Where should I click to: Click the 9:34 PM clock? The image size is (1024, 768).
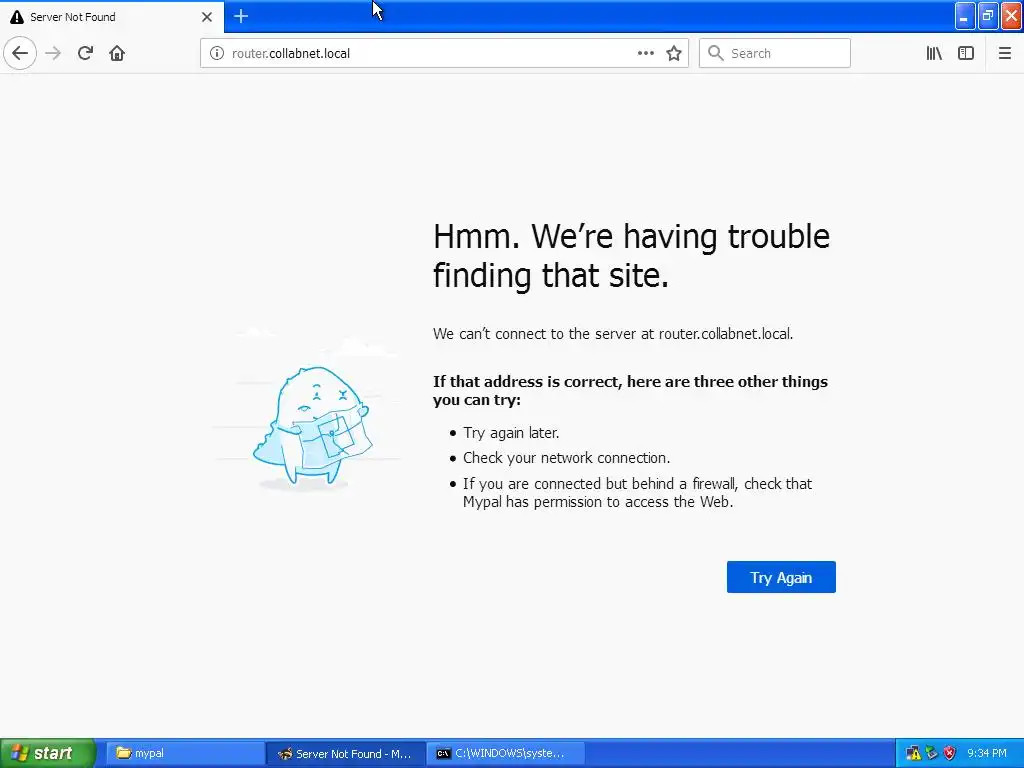pyautogui.click(x=987, y=753)
